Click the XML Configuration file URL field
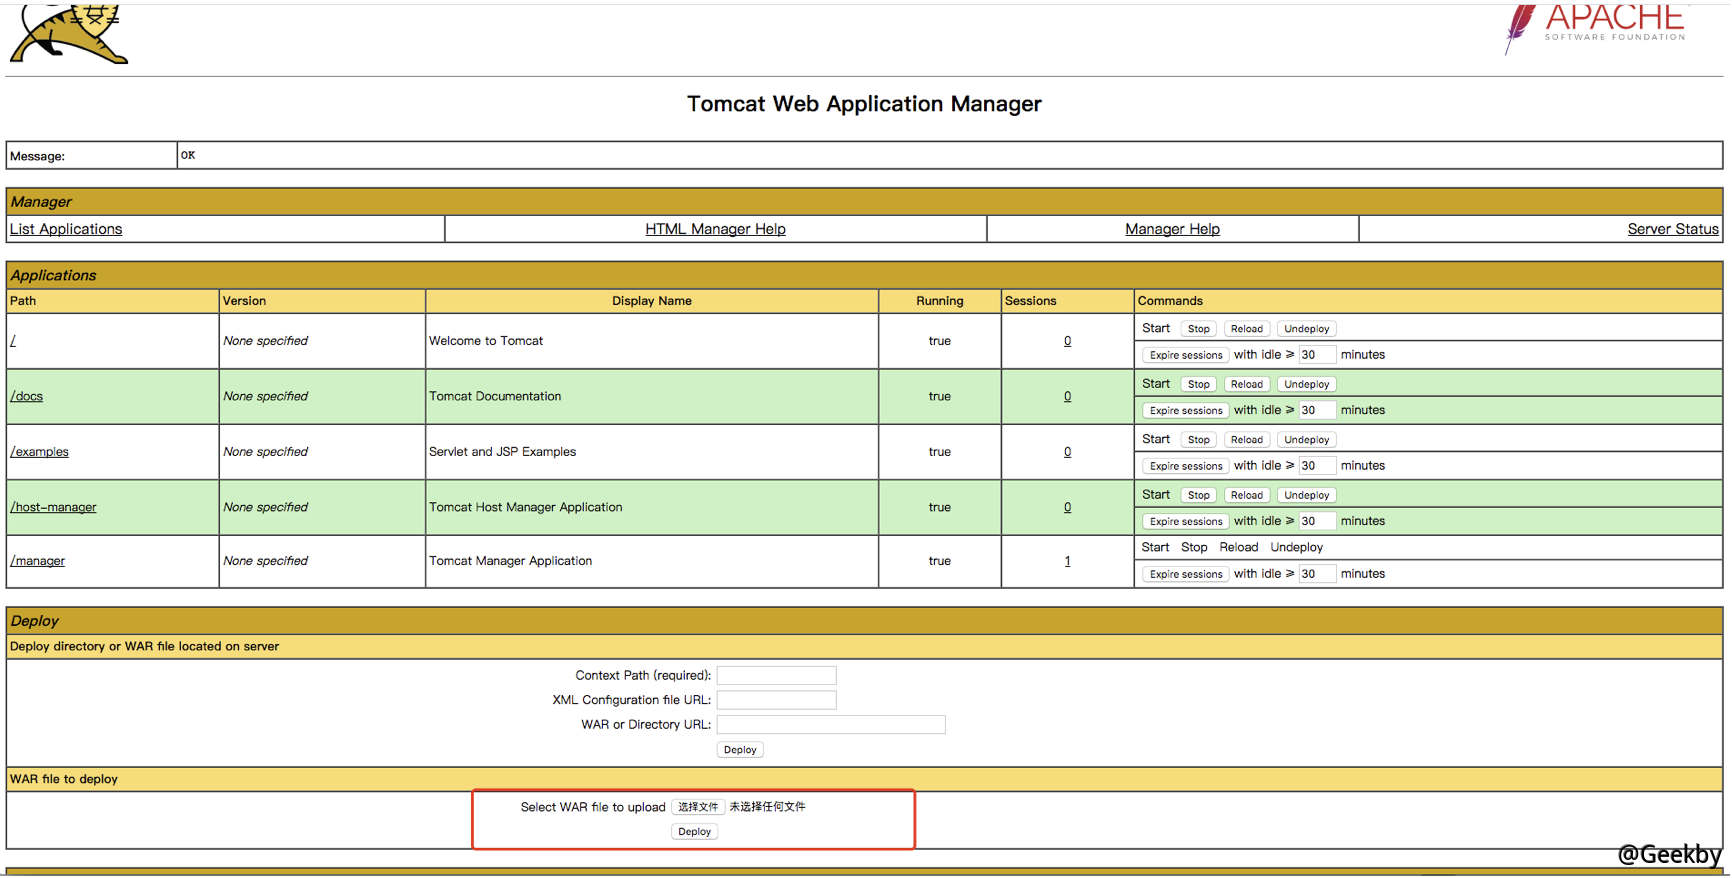The image size is (1732, 878). click(x=776, y=700)
